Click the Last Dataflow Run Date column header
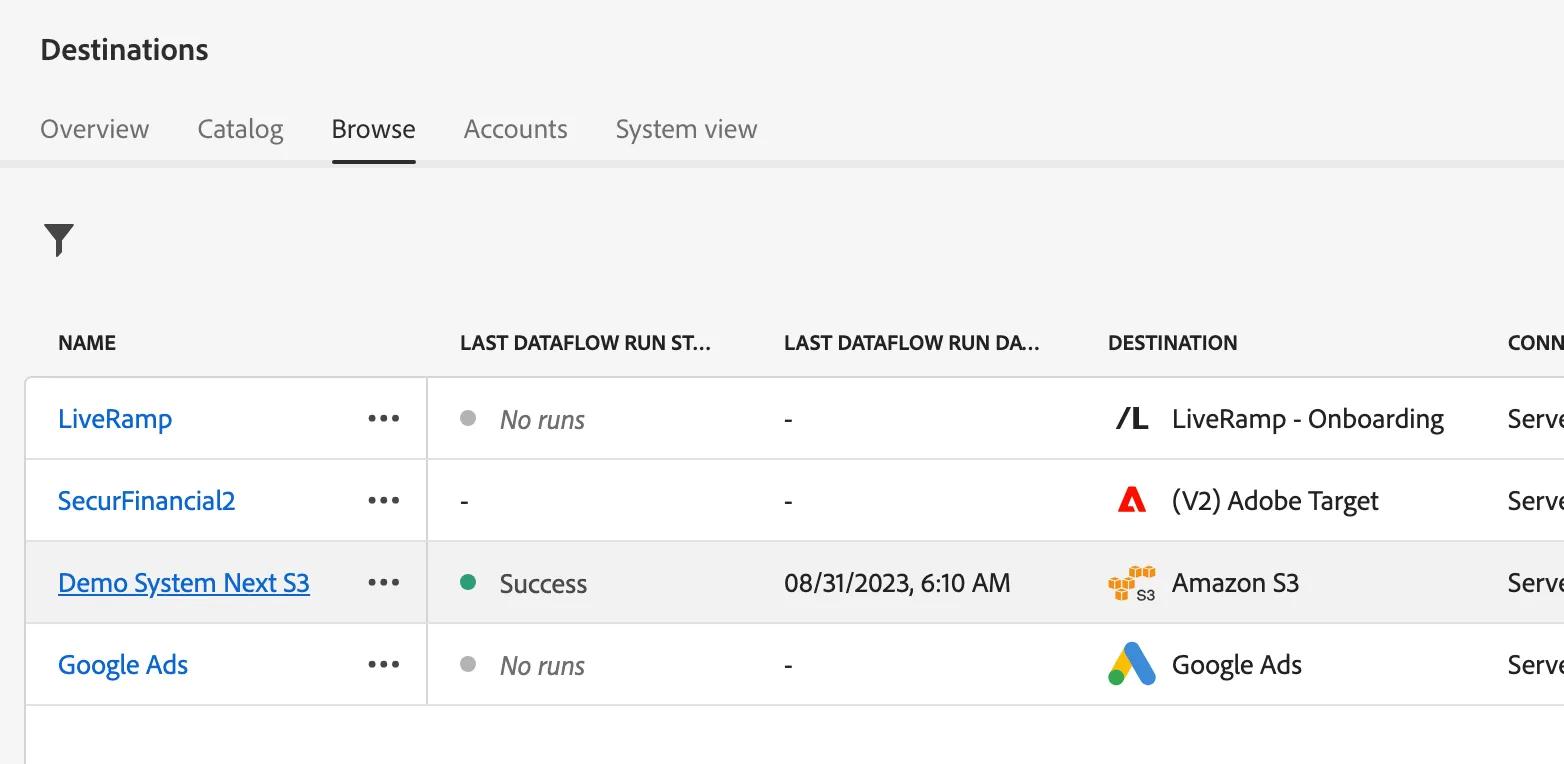The height and width of the screenshot is (764, 1564). [912, 343]
